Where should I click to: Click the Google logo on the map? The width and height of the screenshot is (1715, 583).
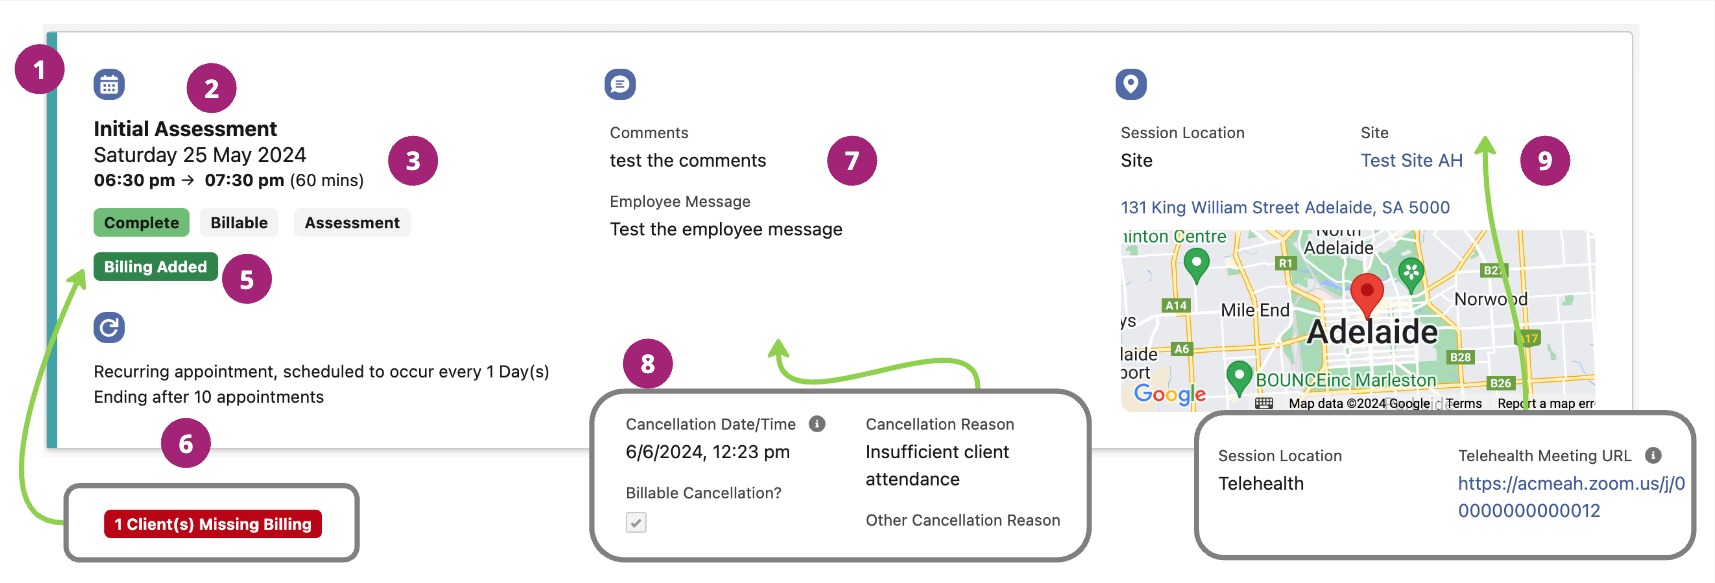[x=1170, y=394]
